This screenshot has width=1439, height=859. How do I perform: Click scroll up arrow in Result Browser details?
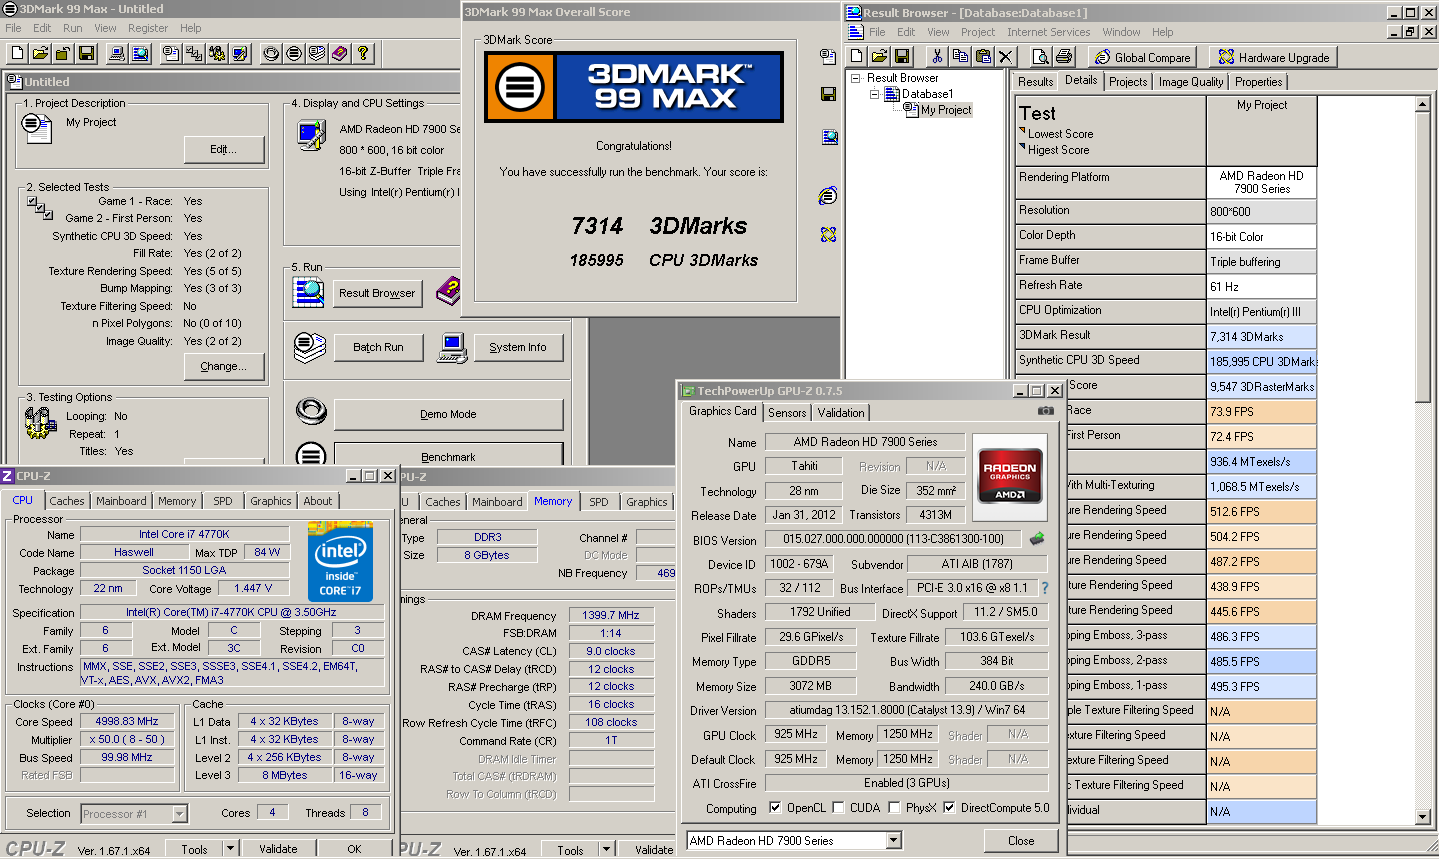(x=1424, y=104)
